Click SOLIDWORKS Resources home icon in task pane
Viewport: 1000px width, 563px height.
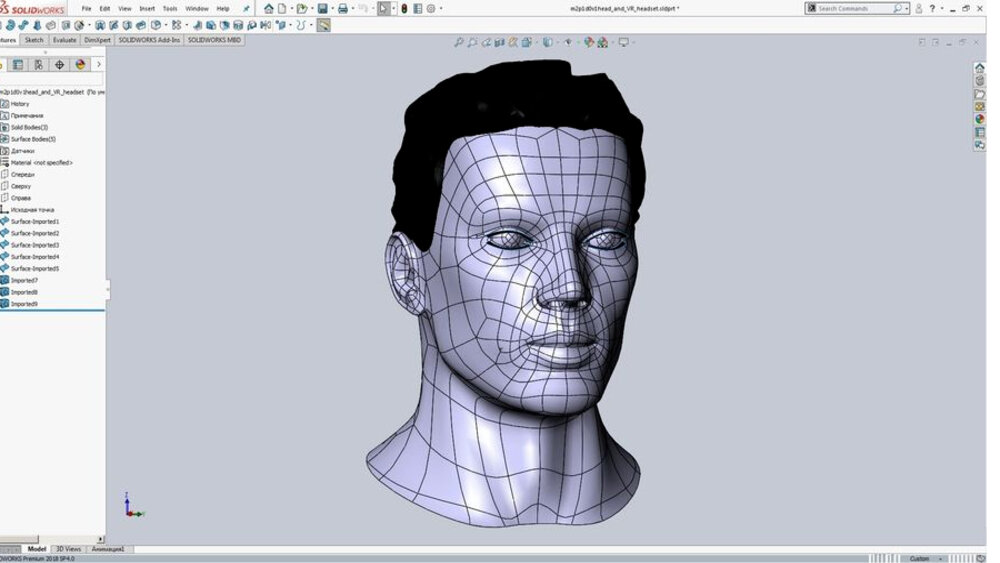point(980,68)
